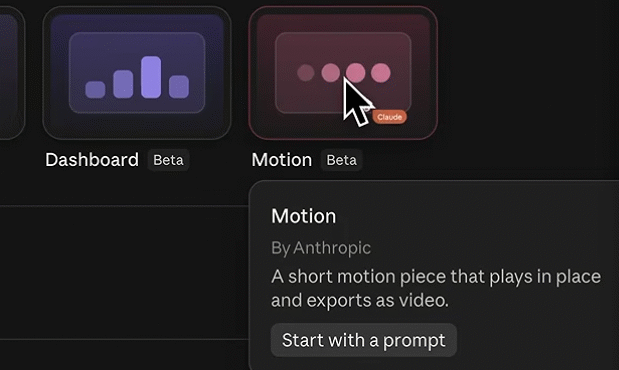Click the orange Claude badge
619x370 pixels.
pyautogui.click(x=389, y=117)
